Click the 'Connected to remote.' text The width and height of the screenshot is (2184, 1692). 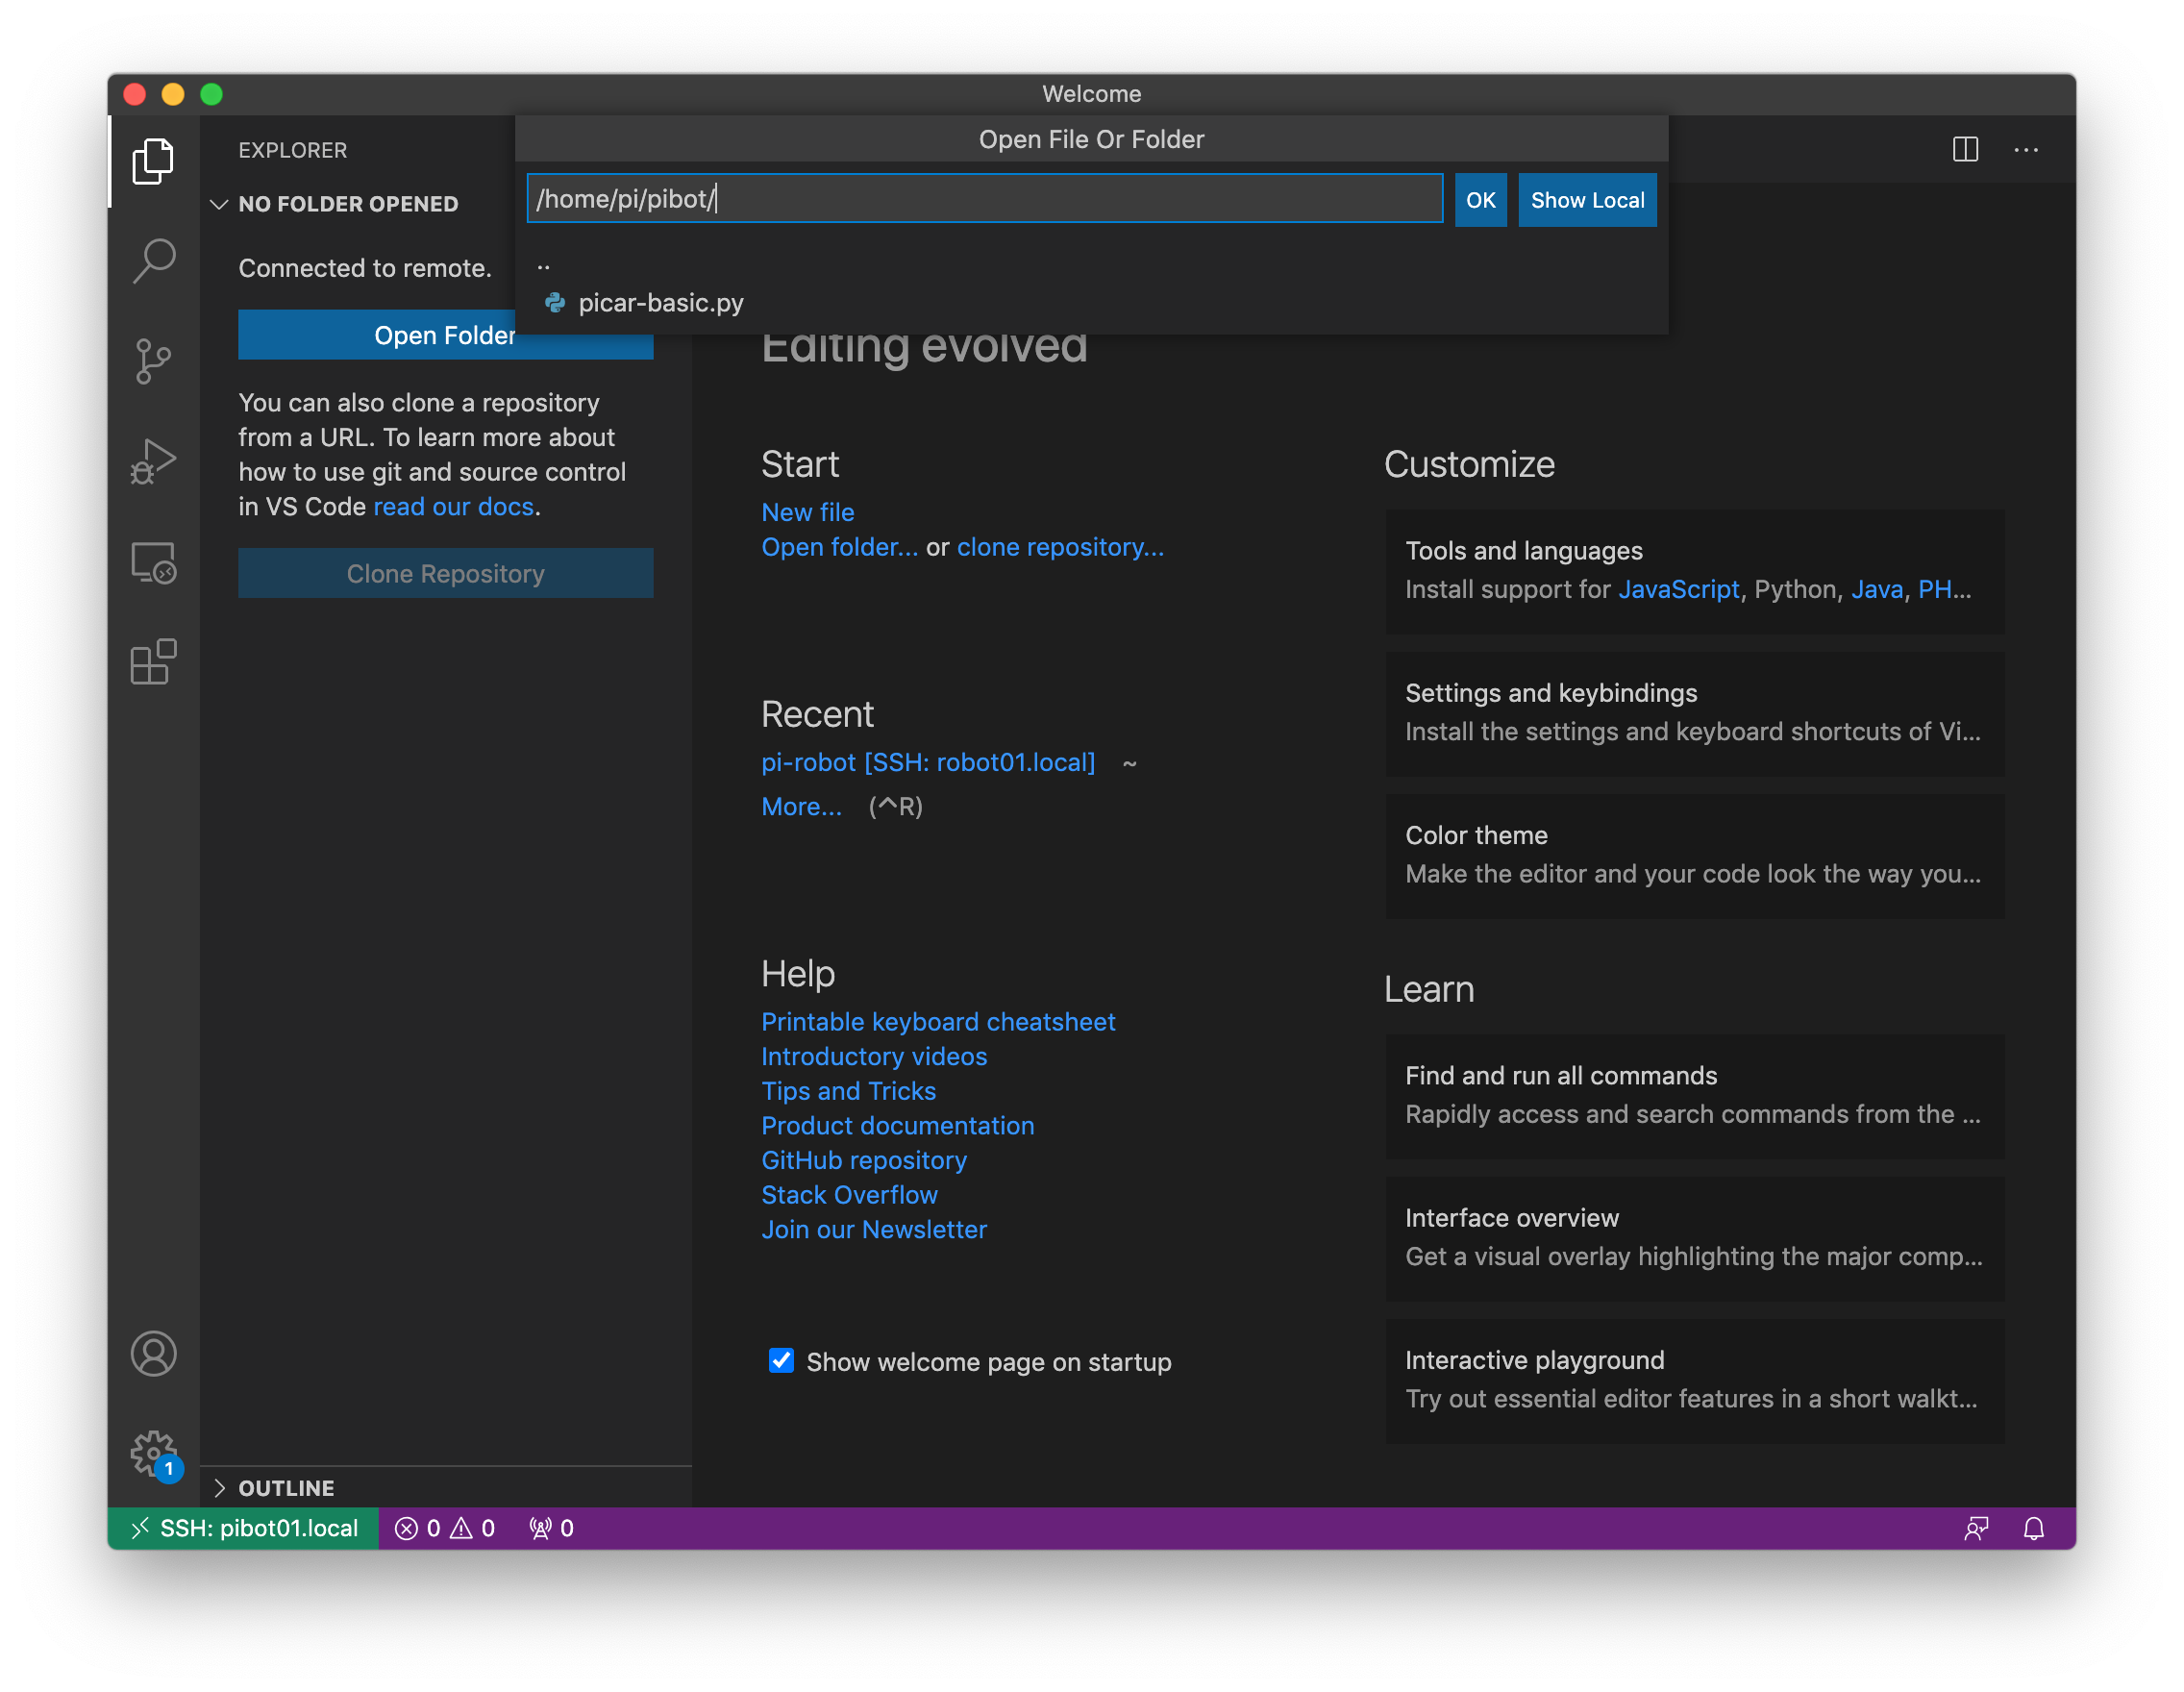click(x=365, y=268)
